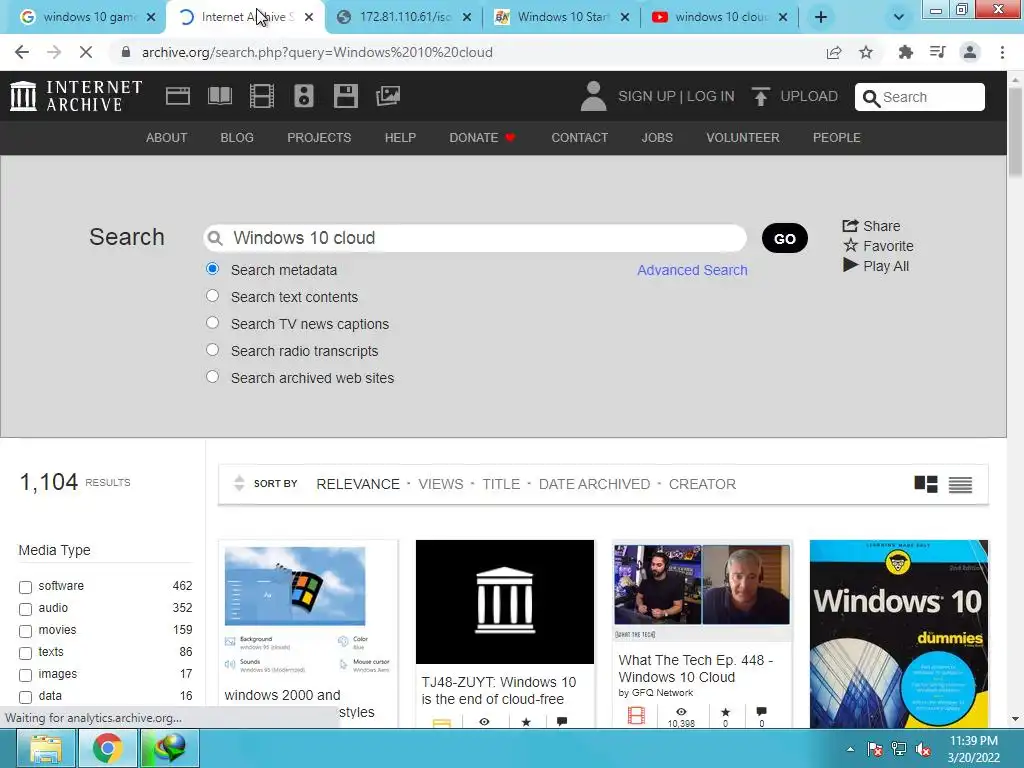Open the ABOUT menu item

point(167,138)
